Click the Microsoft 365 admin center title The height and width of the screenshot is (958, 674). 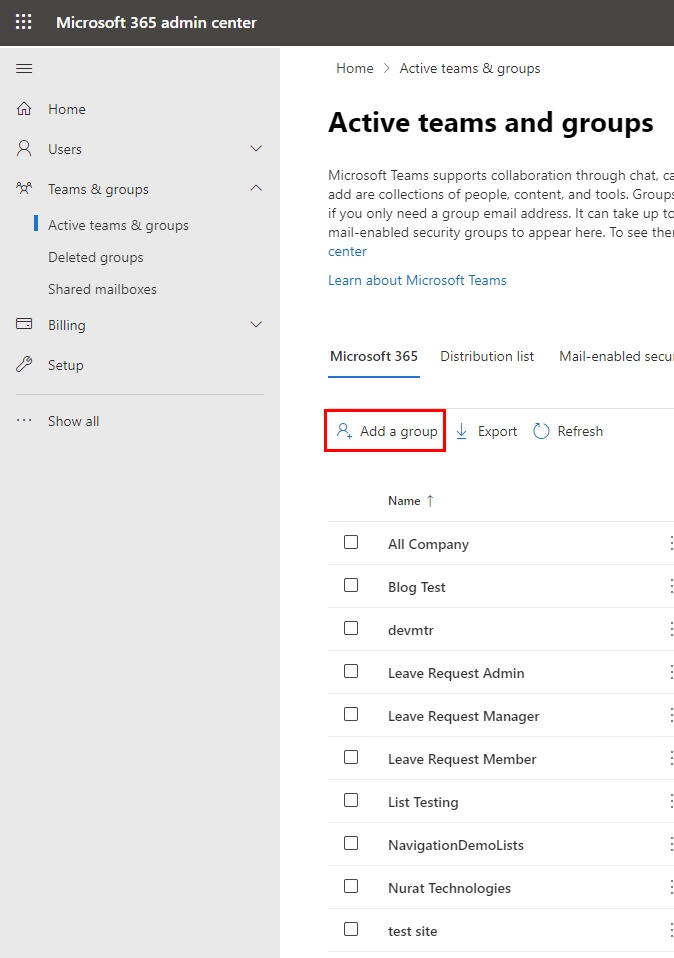click(156, 23)
